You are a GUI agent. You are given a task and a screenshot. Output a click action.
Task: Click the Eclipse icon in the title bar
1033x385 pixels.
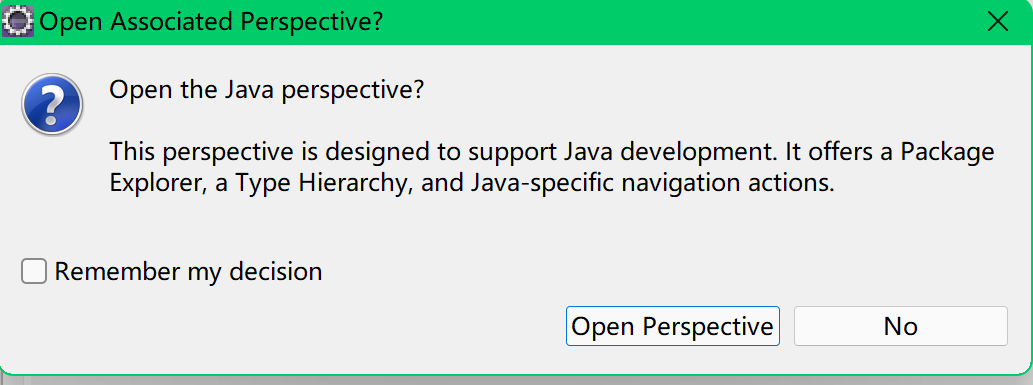pos(18,22)
